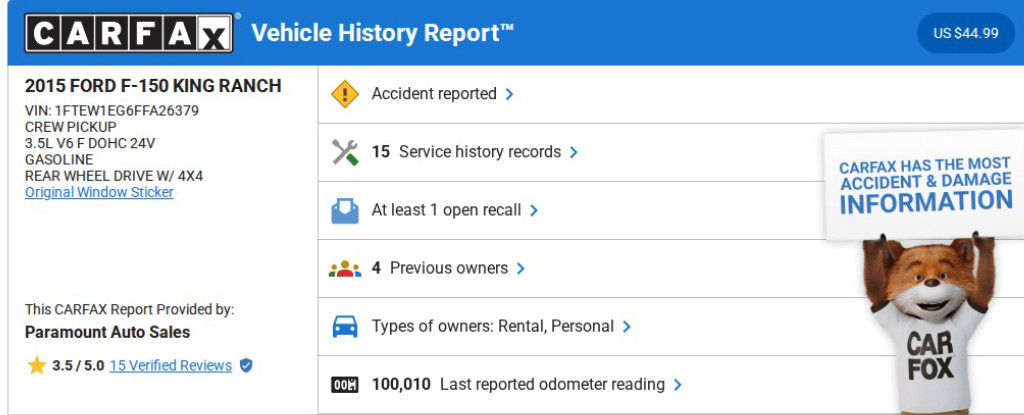
Task: Expand the Previous owners chevron
Action: 521,268
